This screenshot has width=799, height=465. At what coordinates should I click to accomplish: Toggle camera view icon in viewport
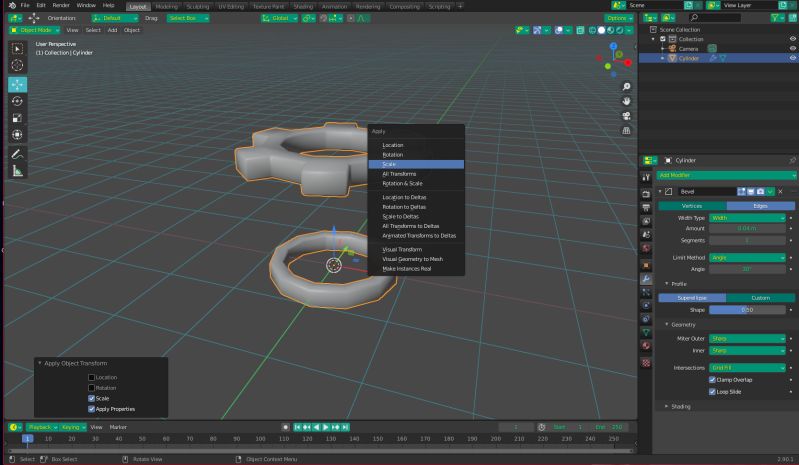[626, 116]
